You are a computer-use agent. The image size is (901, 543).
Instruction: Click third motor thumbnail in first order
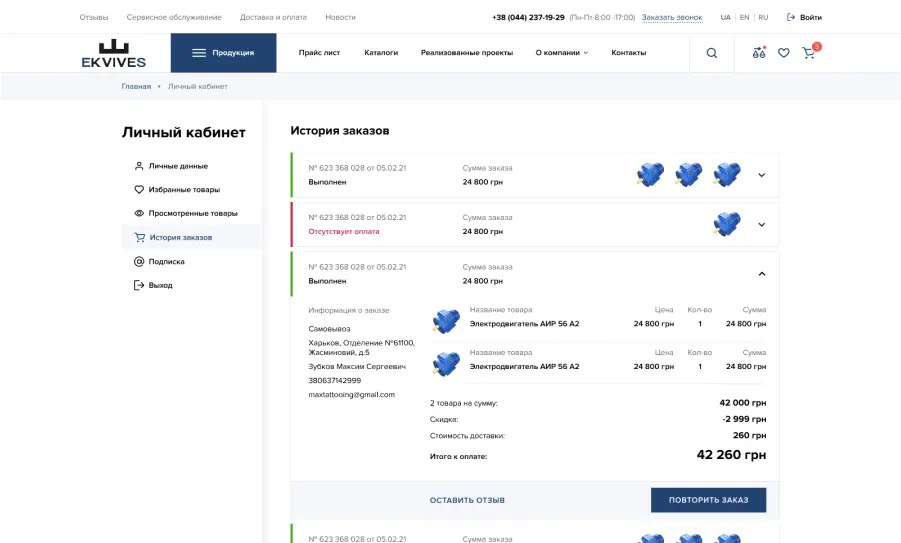pyautogui.click(x=727, y=175)
